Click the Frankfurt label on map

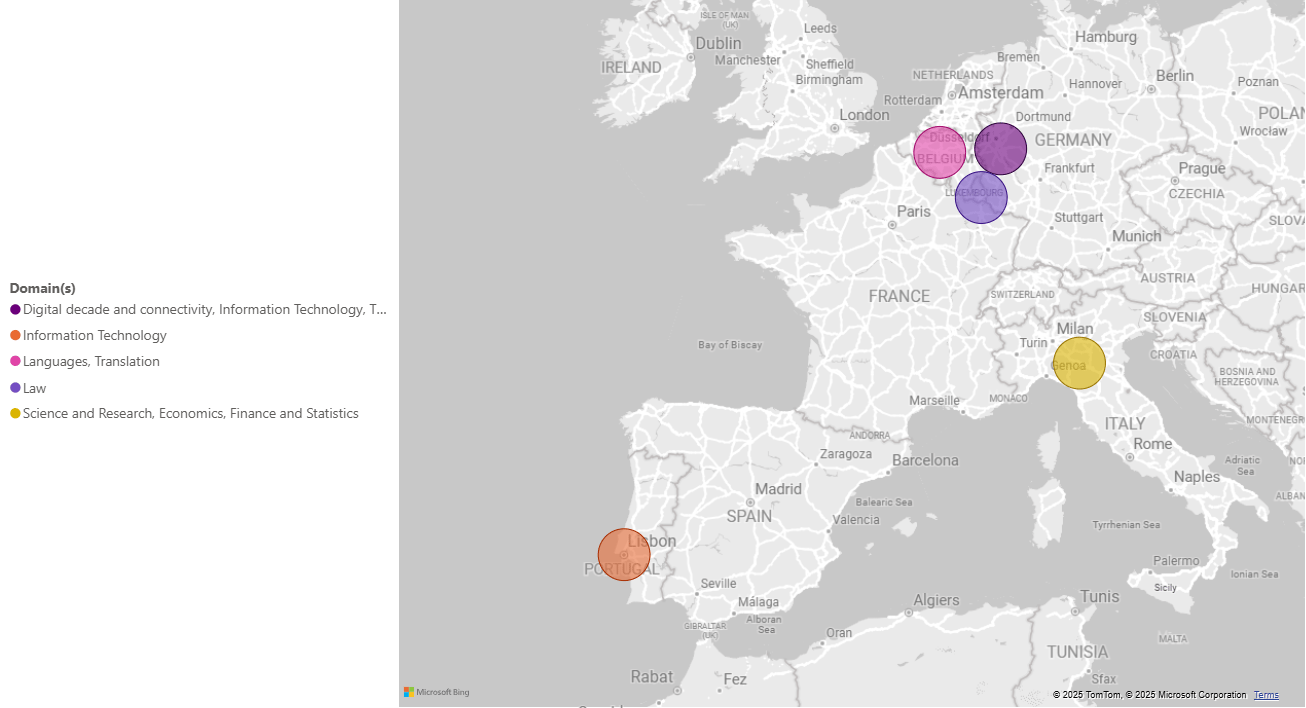1069,168
